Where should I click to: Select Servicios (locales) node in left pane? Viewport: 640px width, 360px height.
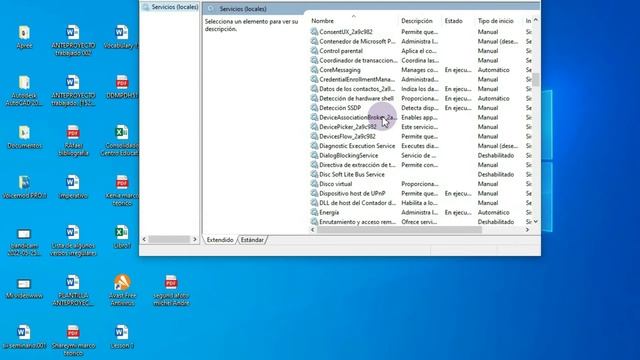point(175,7)
